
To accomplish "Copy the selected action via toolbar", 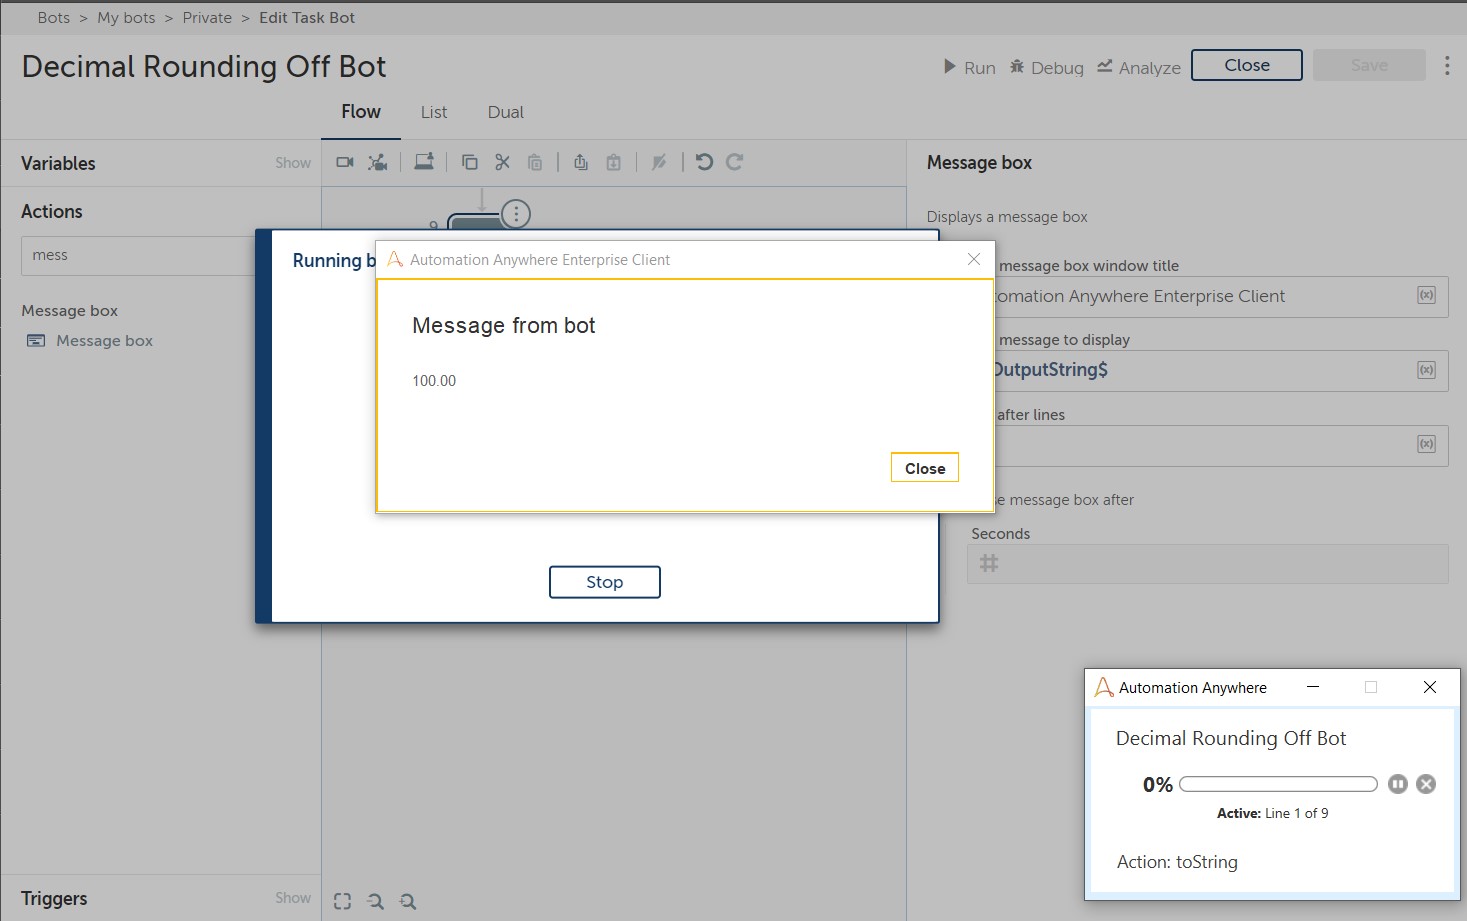I will coord(469,162).
